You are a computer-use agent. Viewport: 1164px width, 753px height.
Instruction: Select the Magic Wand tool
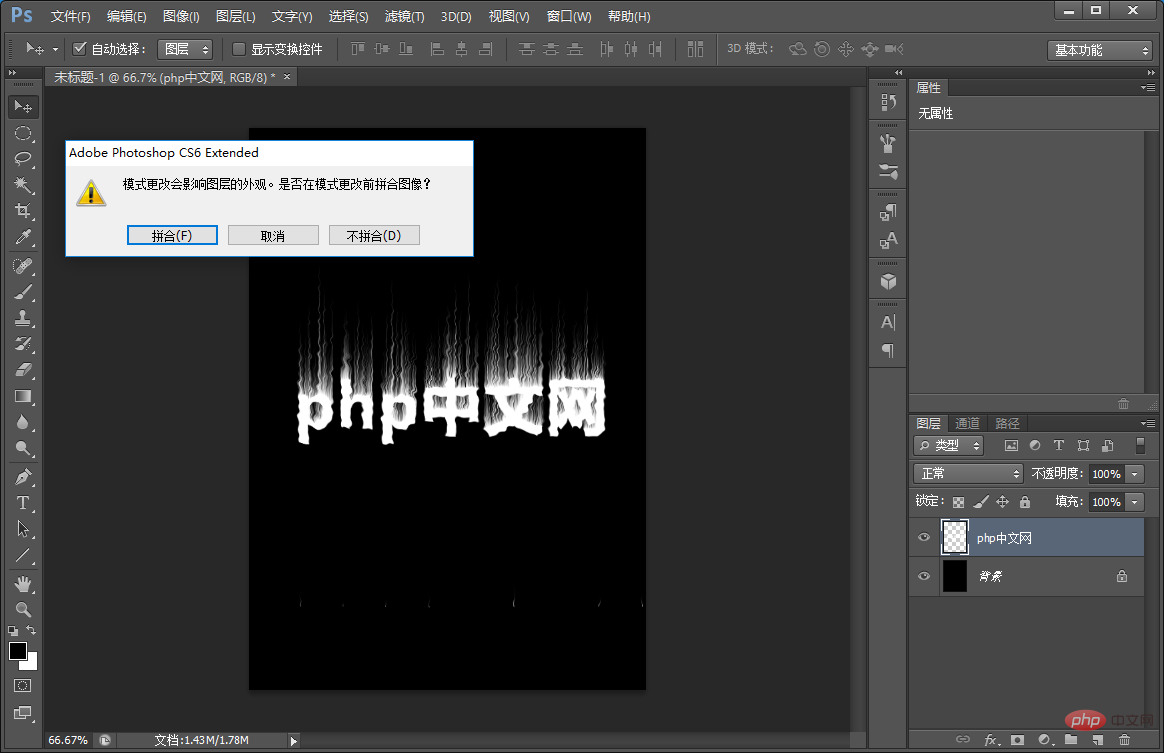pos(23,184)
